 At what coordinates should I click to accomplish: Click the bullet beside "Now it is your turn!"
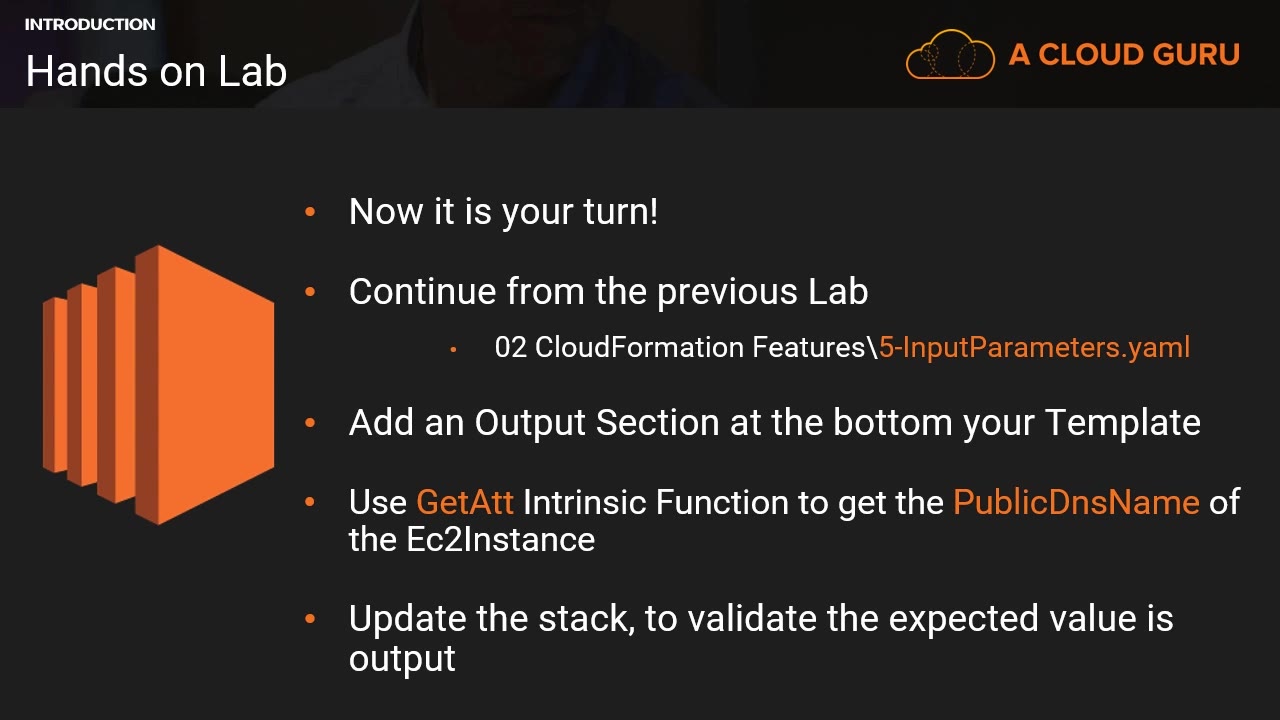pyautogui.click(x=310, y=212)
